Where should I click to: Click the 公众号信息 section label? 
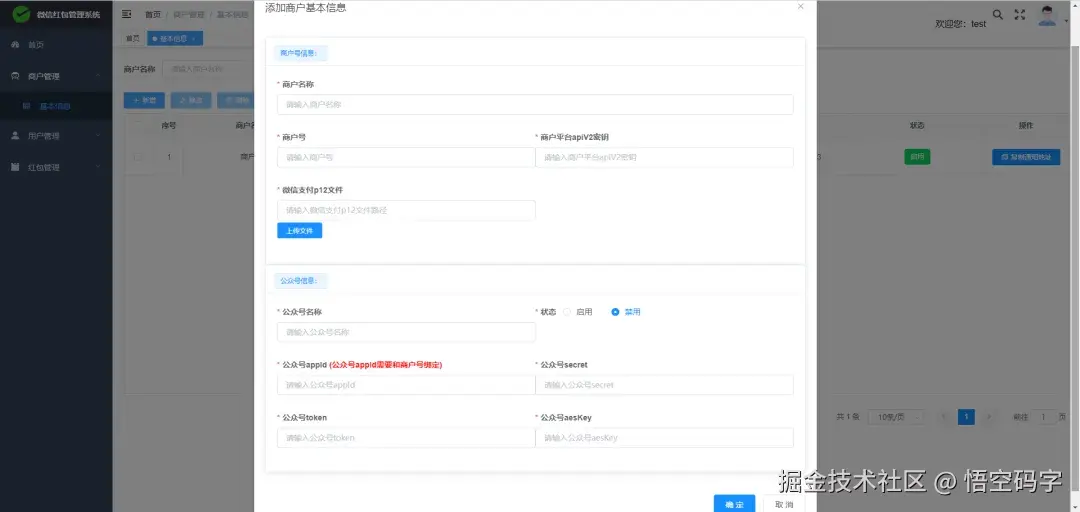coord(300,281)
